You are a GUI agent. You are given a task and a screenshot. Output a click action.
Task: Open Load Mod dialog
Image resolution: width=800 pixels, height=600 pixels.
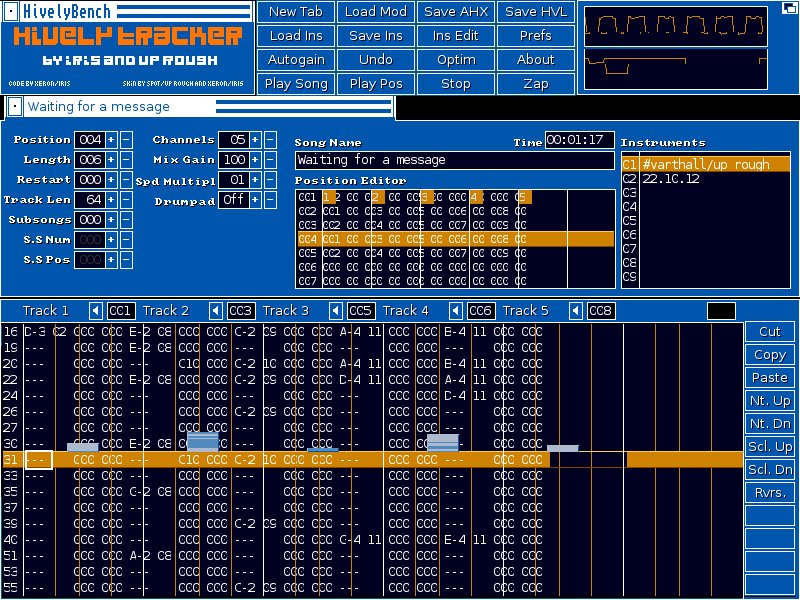click(x=376, y=12)
